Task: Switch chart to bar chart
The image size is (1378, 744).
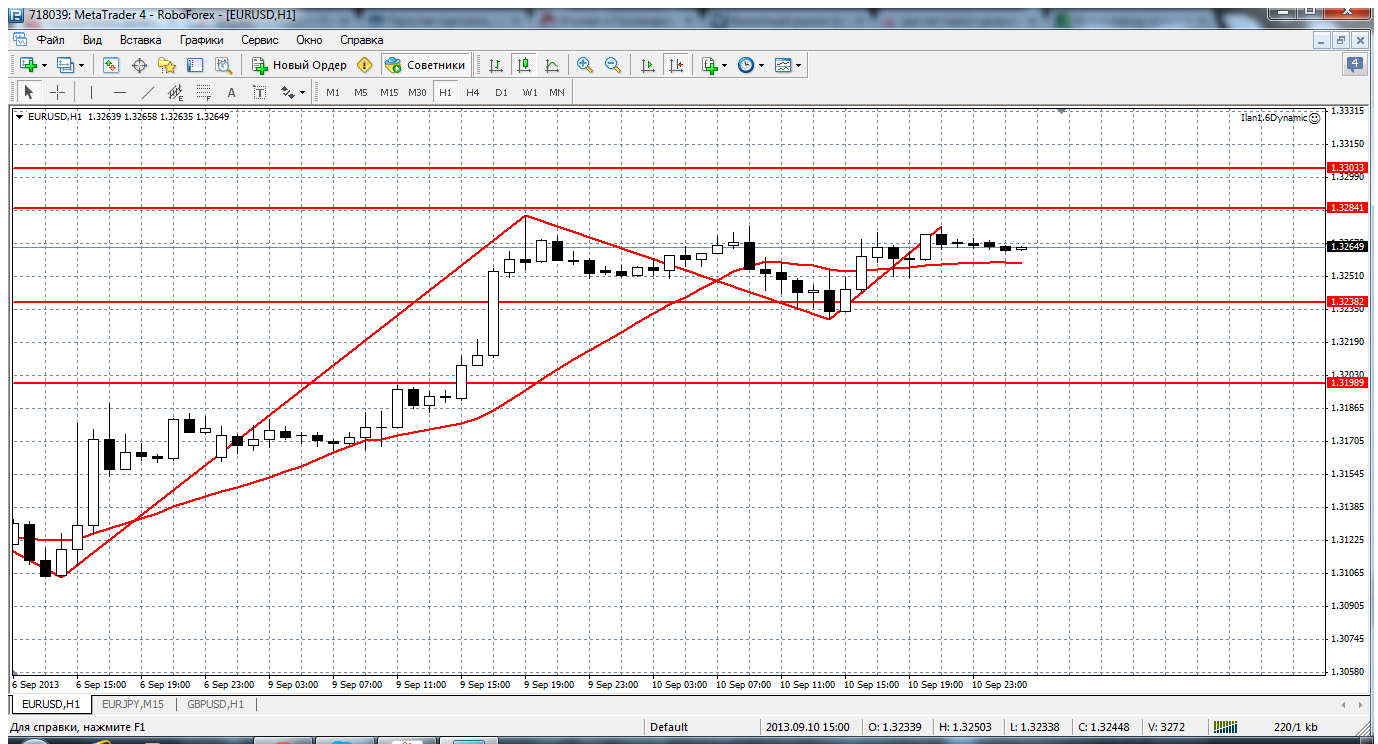Action: pyautogui.click(x=495, y=65)
